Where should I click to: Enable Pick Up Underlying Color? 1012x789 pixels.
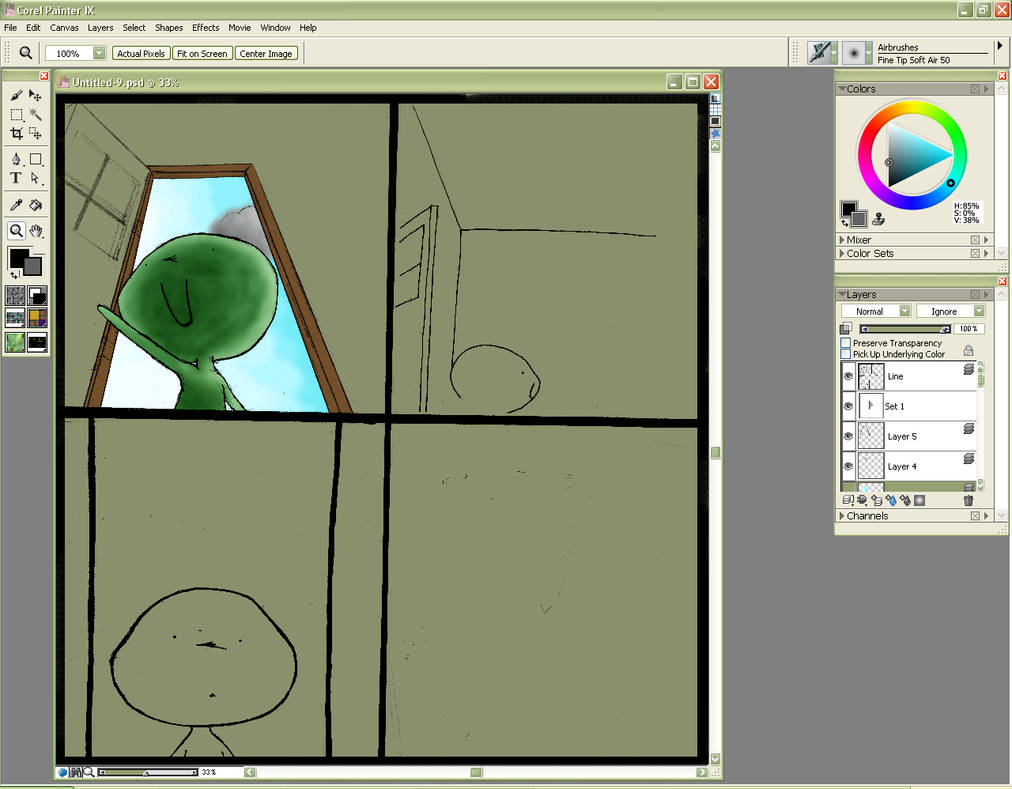(845, 353)
